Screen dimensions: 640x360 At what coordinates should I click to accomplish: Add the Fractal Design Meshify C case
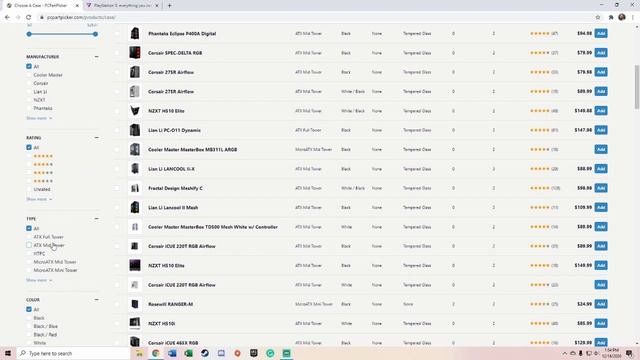point(601,188)
